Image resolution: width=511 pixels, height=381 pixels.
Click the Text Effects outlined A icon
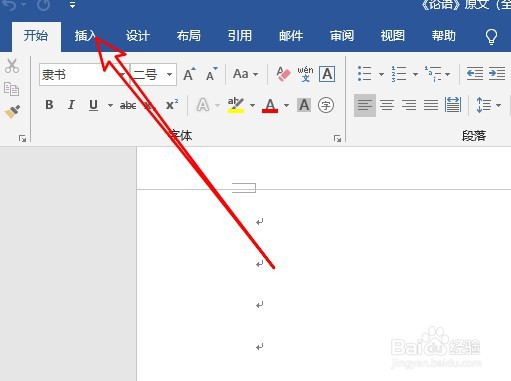203,105
